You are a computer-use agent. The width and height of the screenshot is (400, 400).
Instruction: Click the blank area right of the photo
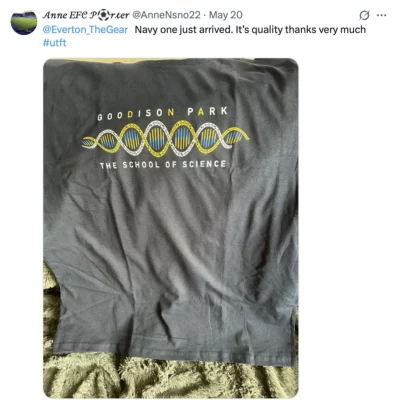pyautogui.click(x=348, y=228)
